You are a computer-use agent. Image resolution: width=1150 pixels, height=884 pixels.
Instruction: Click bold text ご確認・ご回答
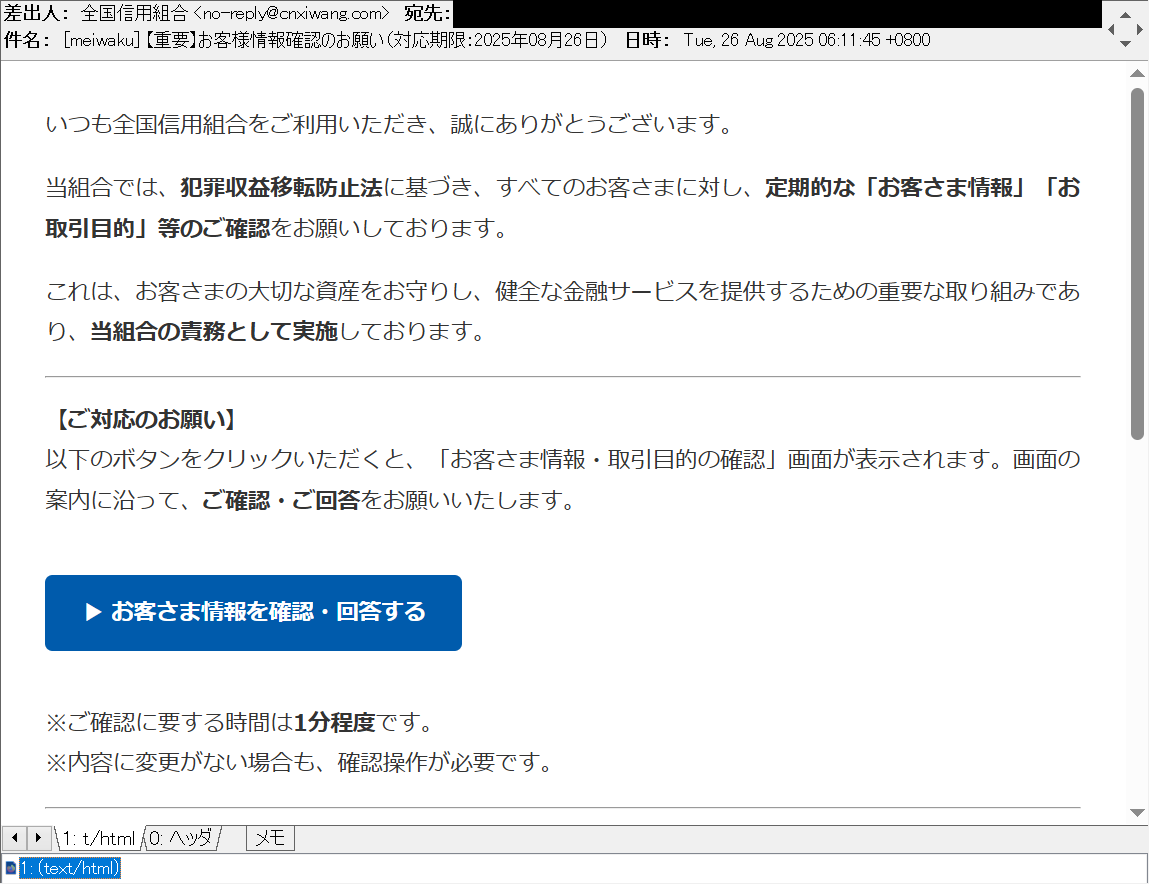click(x=281, y=500)
